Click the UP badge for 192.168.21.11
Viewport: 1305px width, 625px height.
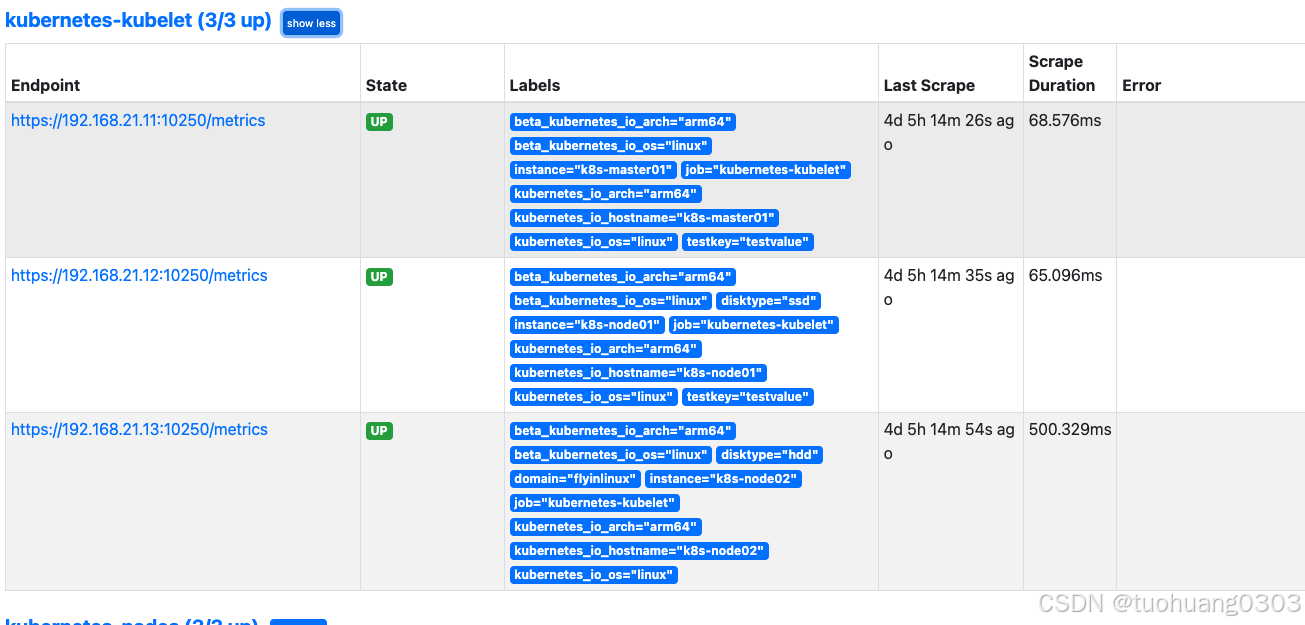[x=379, y=122]
